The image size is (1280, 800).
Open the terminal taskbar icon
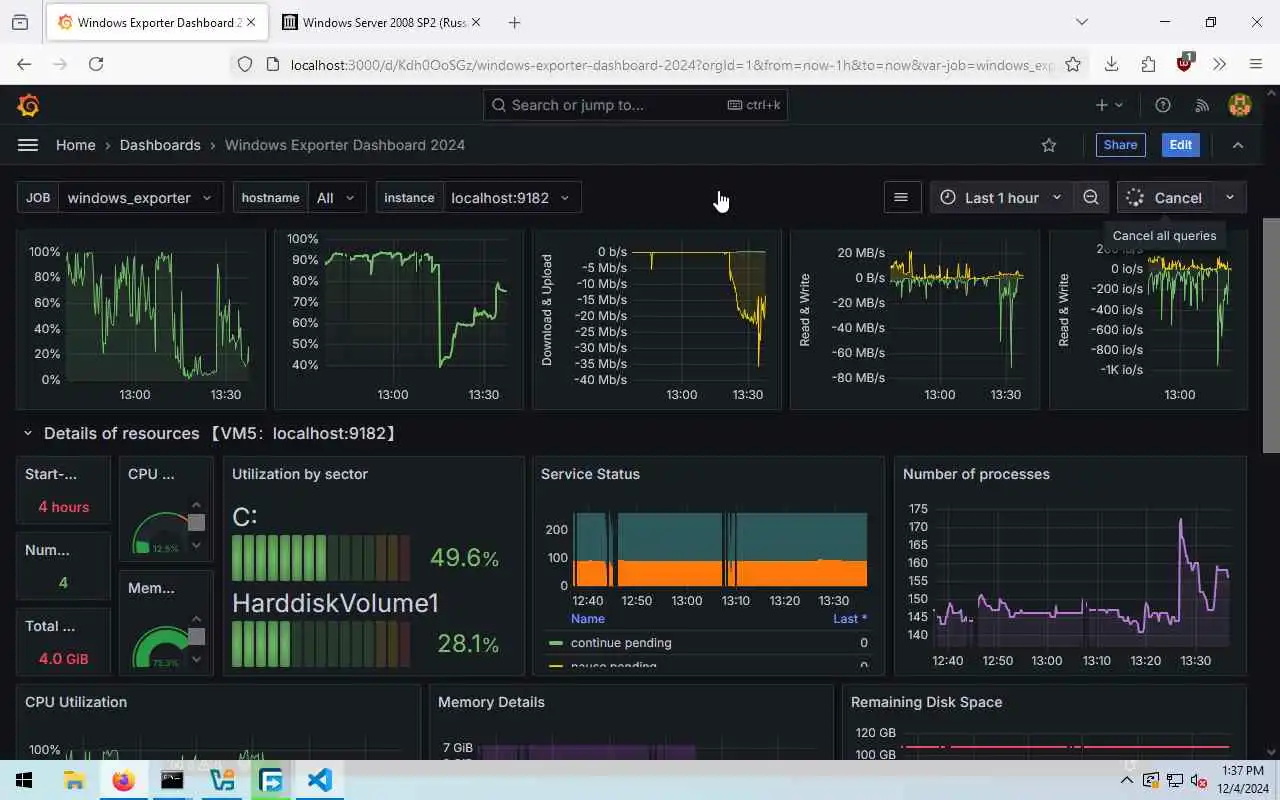(172, 780)
